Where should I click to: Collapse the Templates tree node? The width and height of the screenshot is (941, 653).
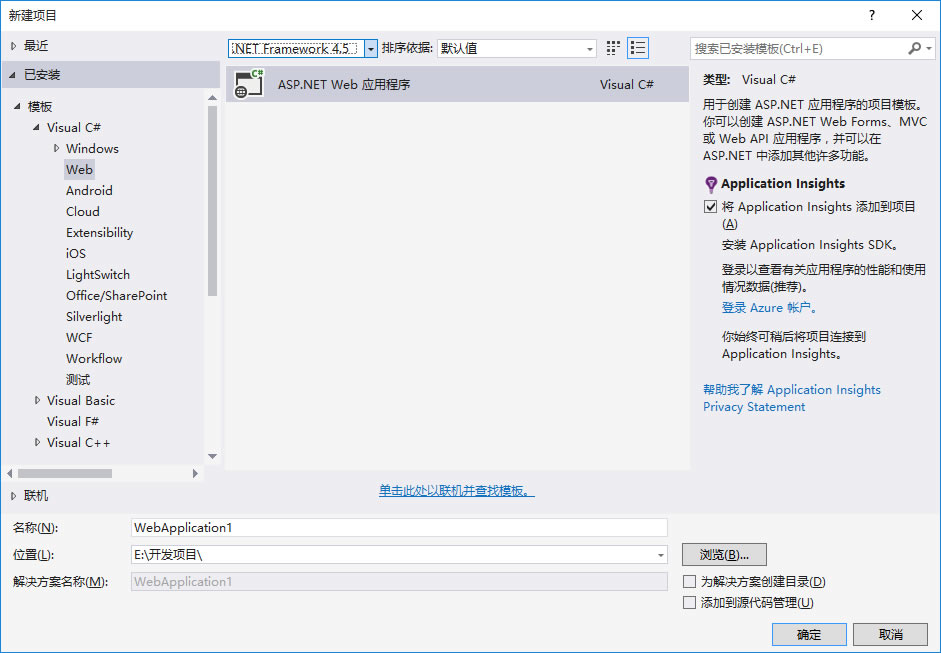click(17, 106)
